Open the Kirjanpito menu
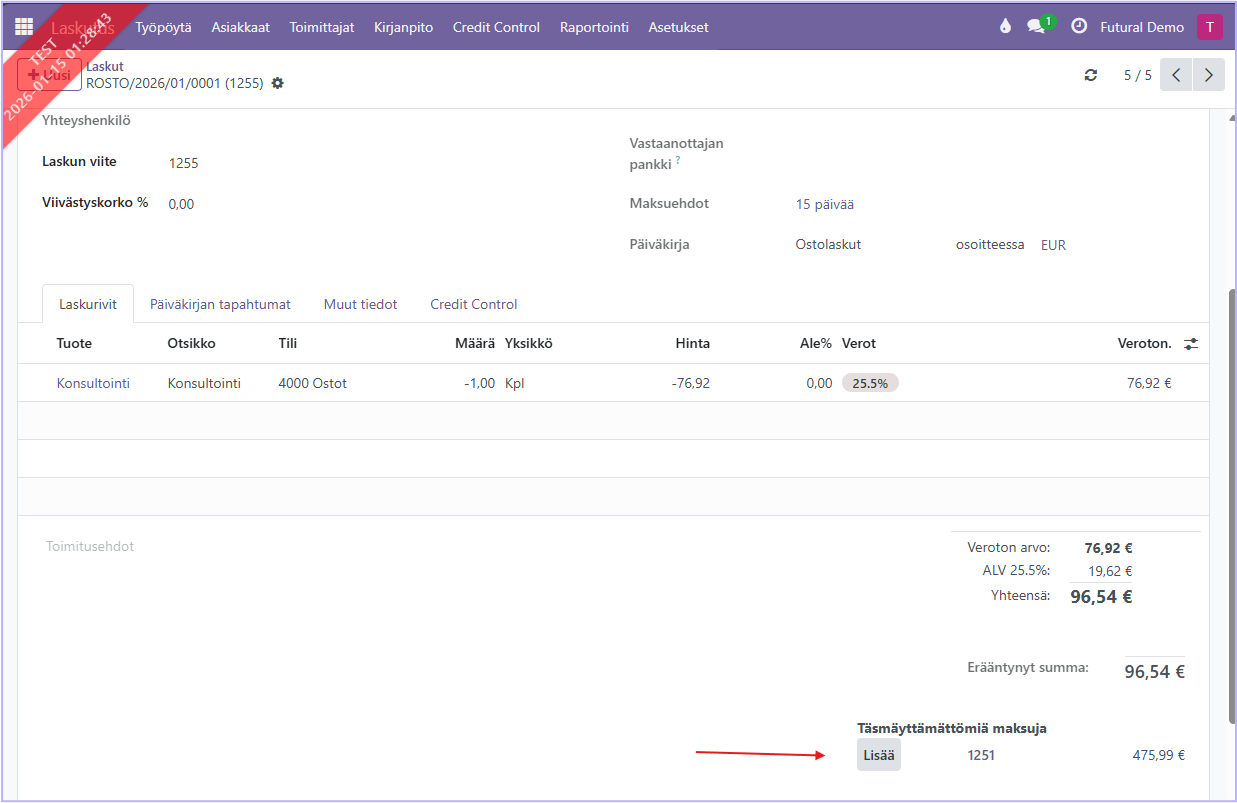Viewport: 1237px width, 803px height. pos(403,27)
